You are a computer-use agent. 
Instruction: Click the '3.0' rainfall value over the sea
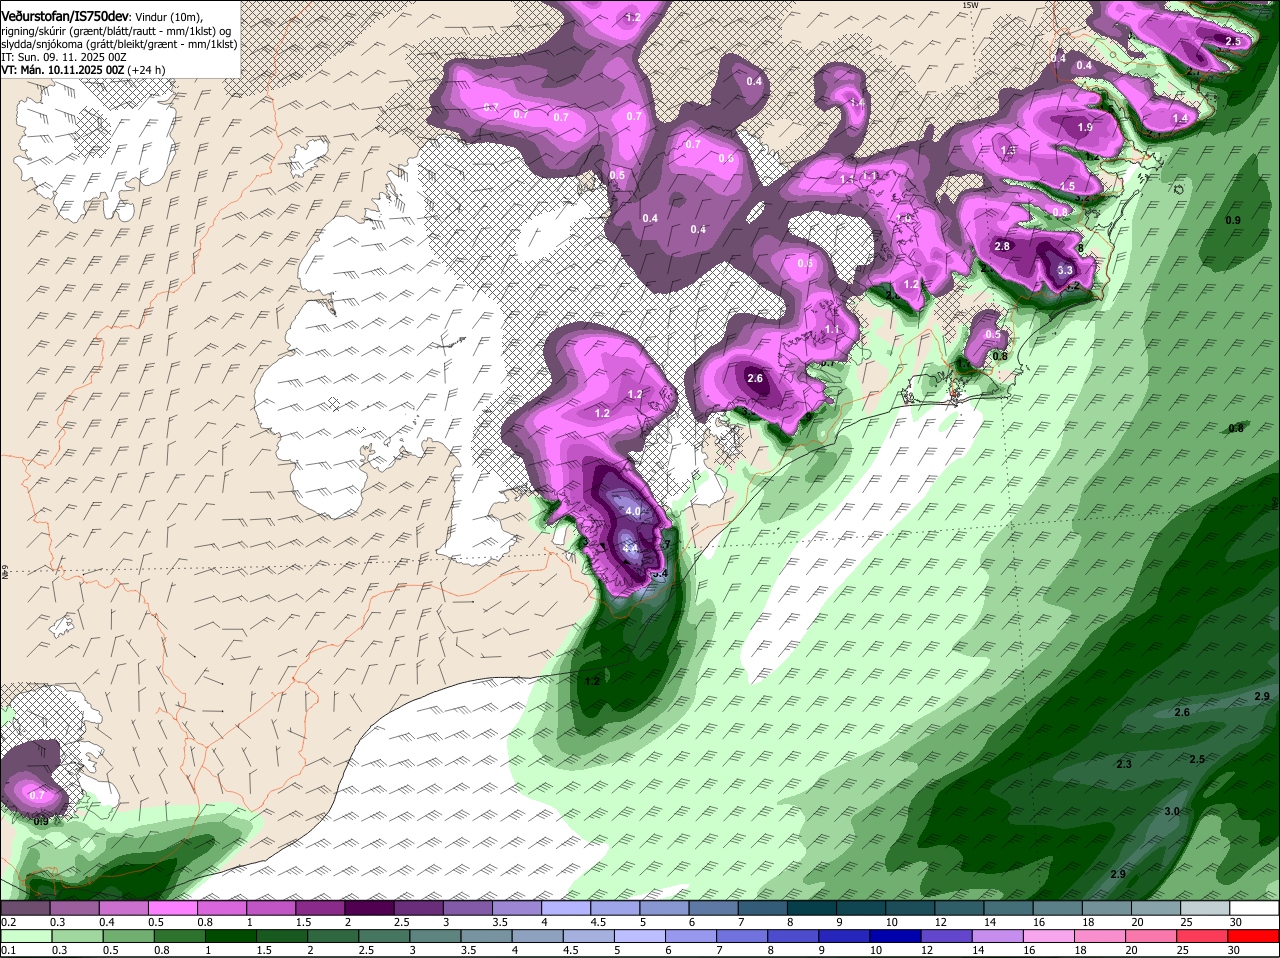tap(1173, 811)
